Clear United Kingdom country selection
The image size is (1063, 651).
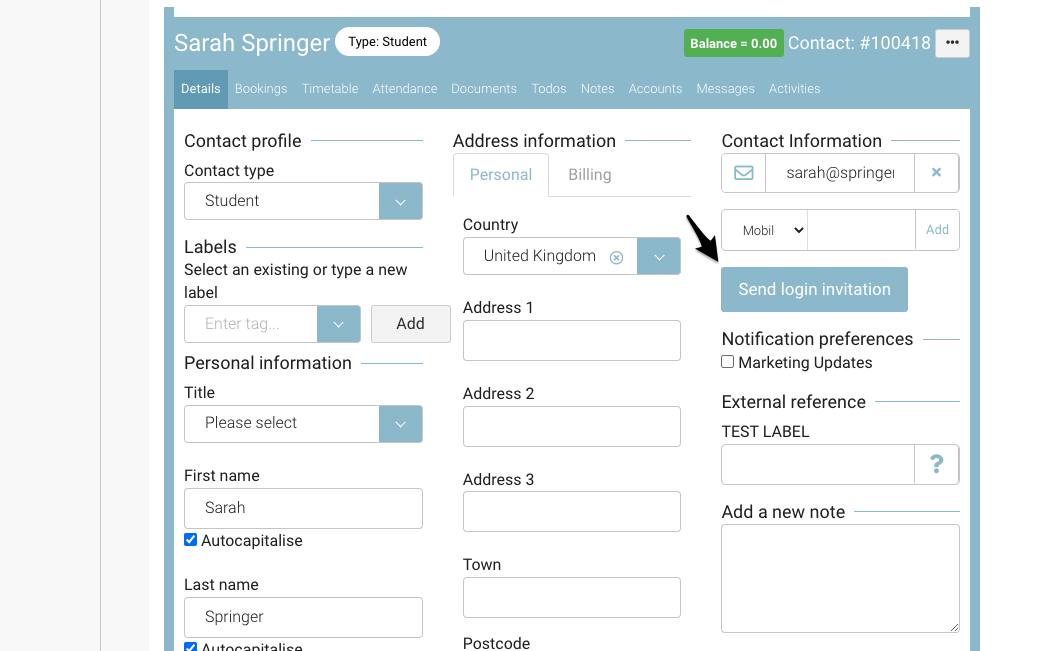[617, 257]
